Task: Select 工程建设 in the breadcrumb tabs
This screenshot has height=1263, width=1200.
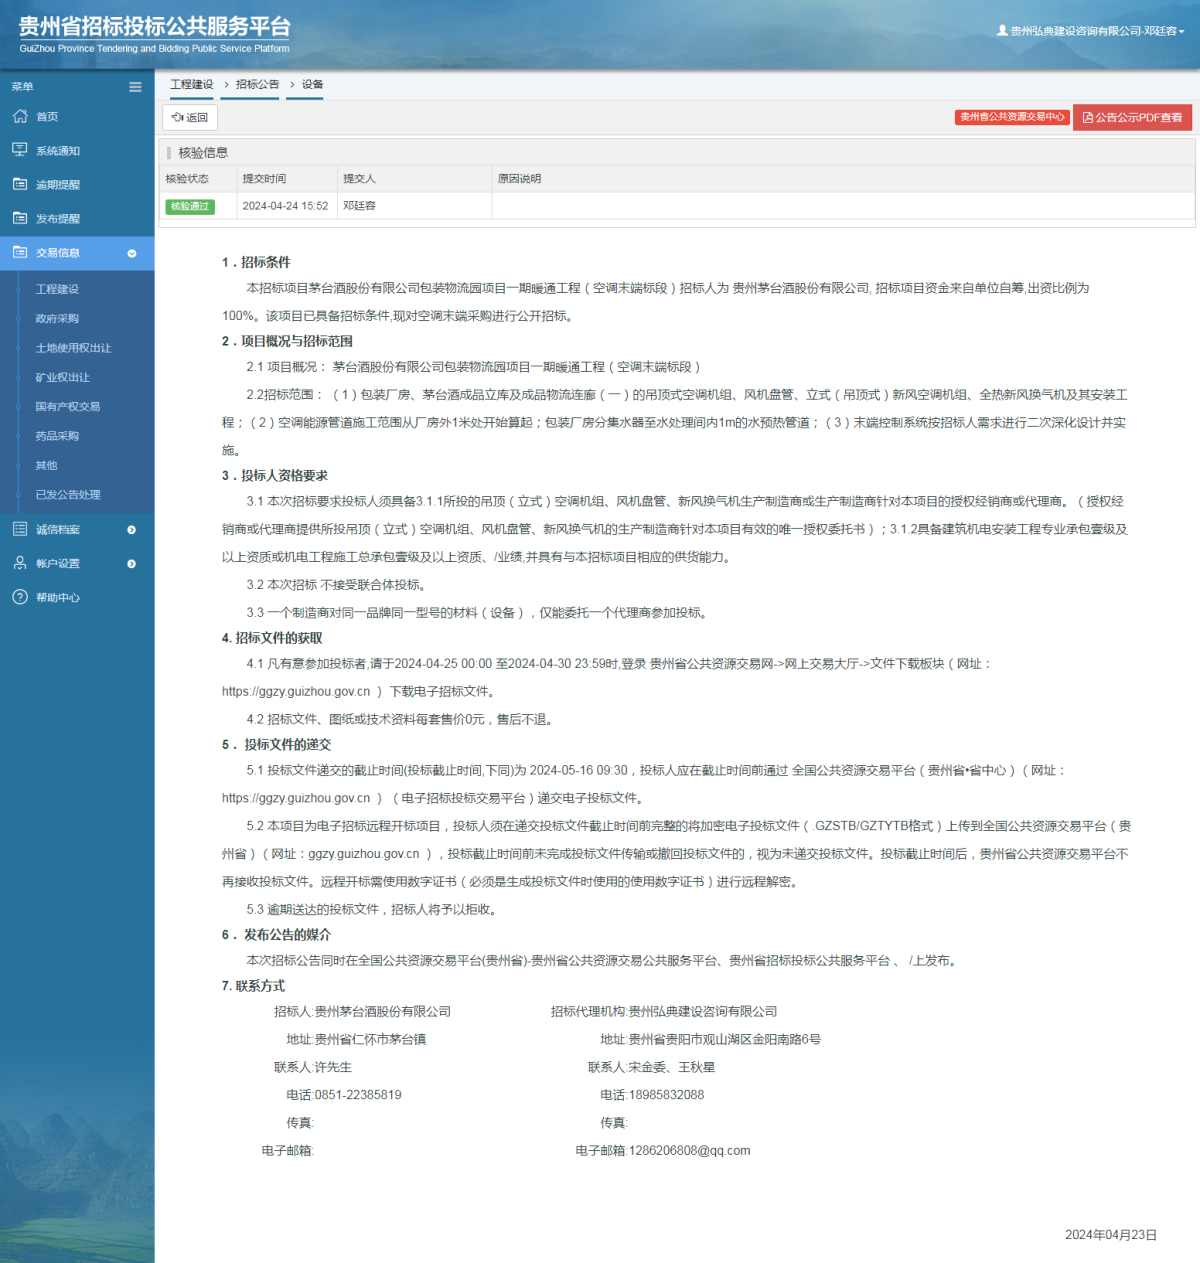Action: coord(191,85)
